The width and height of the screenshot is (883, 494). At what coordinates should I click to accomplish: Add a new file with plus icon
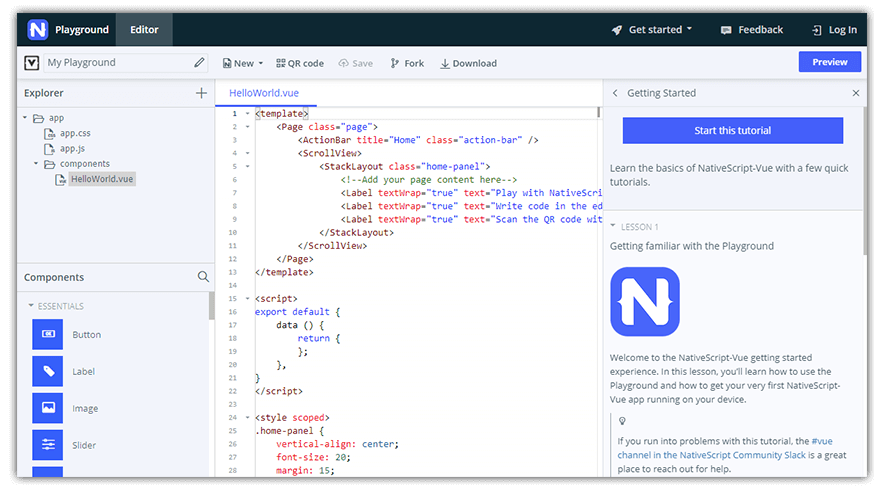click(x=201, y=93)
